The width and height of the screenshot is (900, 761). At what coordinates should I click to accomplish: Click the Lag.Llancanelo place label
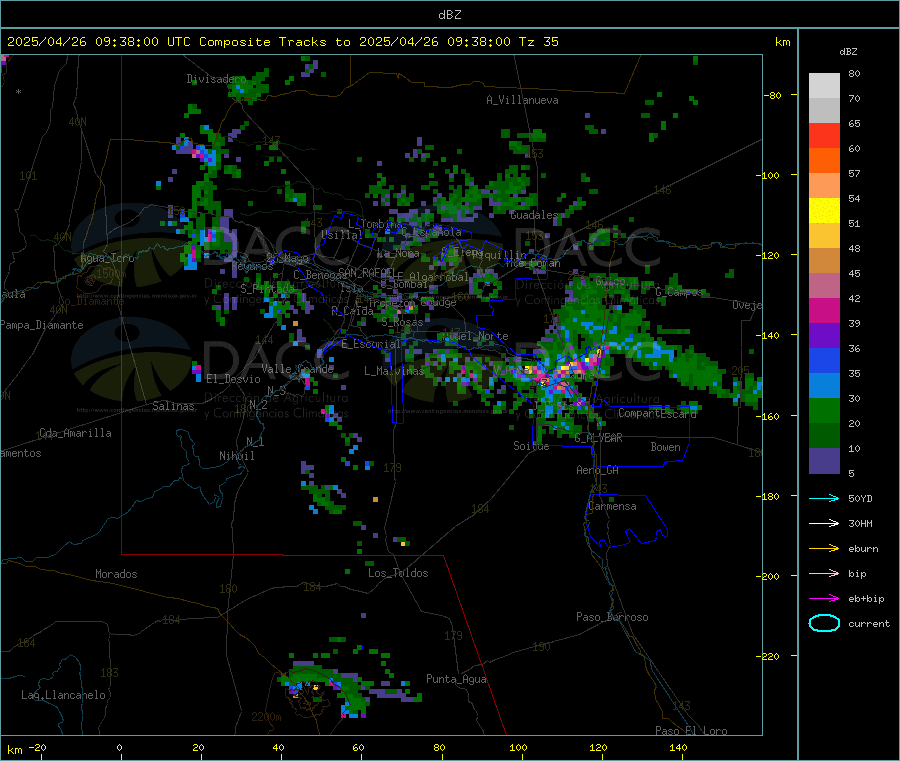[63, 695]
